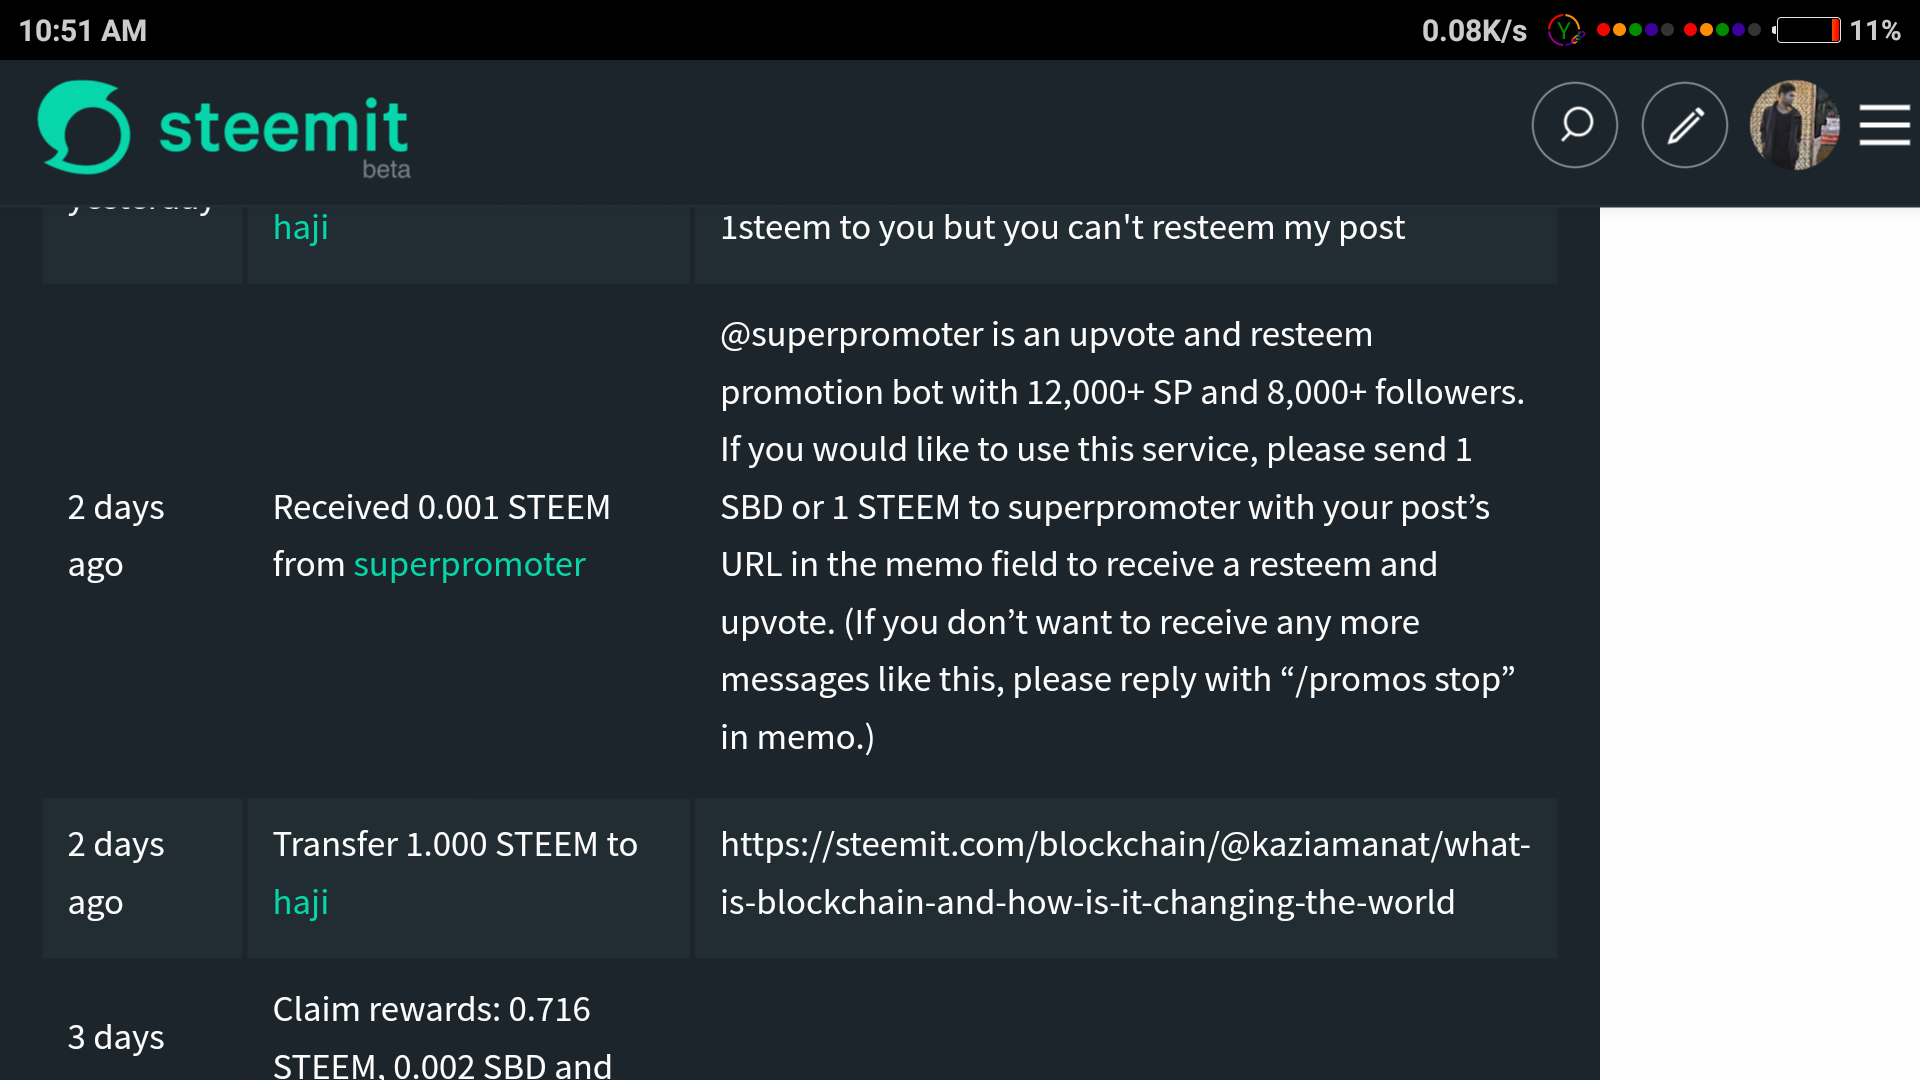The width and height of the screenshot is (1920, 1080).
Task: Click the @superpromoter promotion memo text
Action: coord(1122,536)
